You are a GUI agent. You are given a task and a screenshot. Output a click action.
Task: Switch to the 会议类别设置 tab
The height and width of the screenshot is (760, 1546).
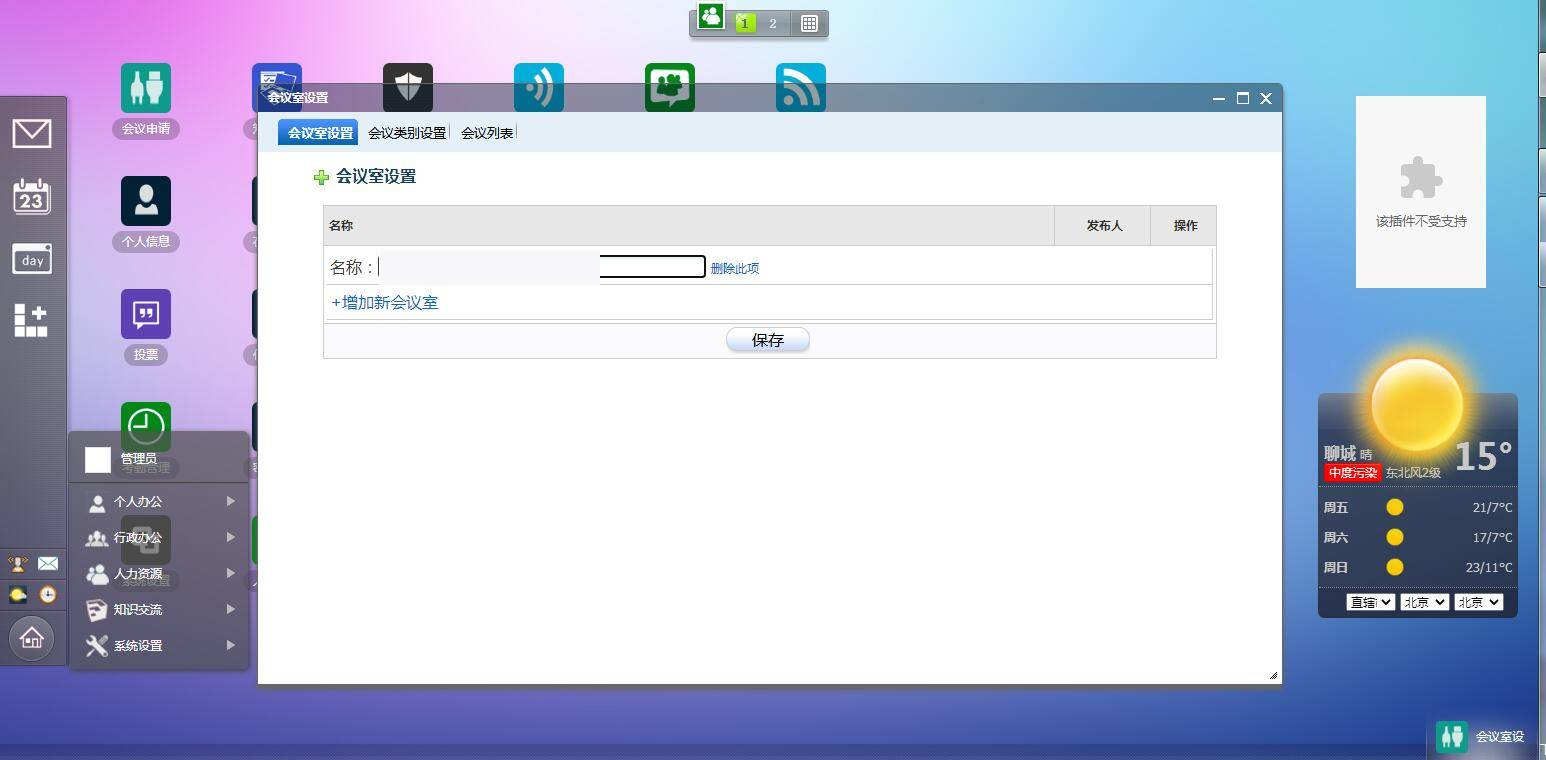pos(406,131)
